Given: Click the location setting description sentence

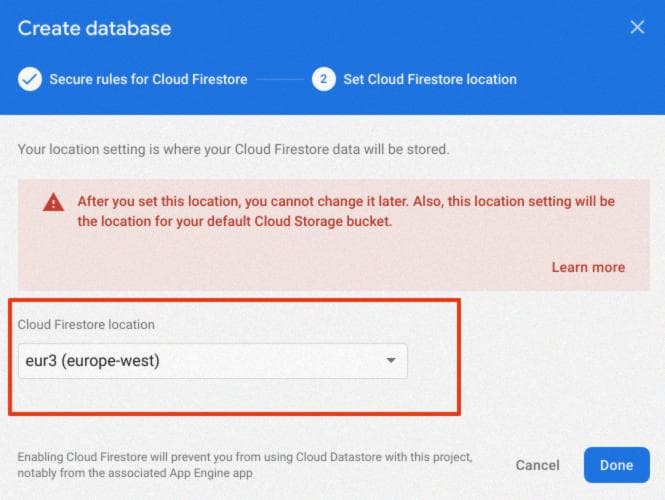Looking at the screenshot, I should [x=233, y=149].
